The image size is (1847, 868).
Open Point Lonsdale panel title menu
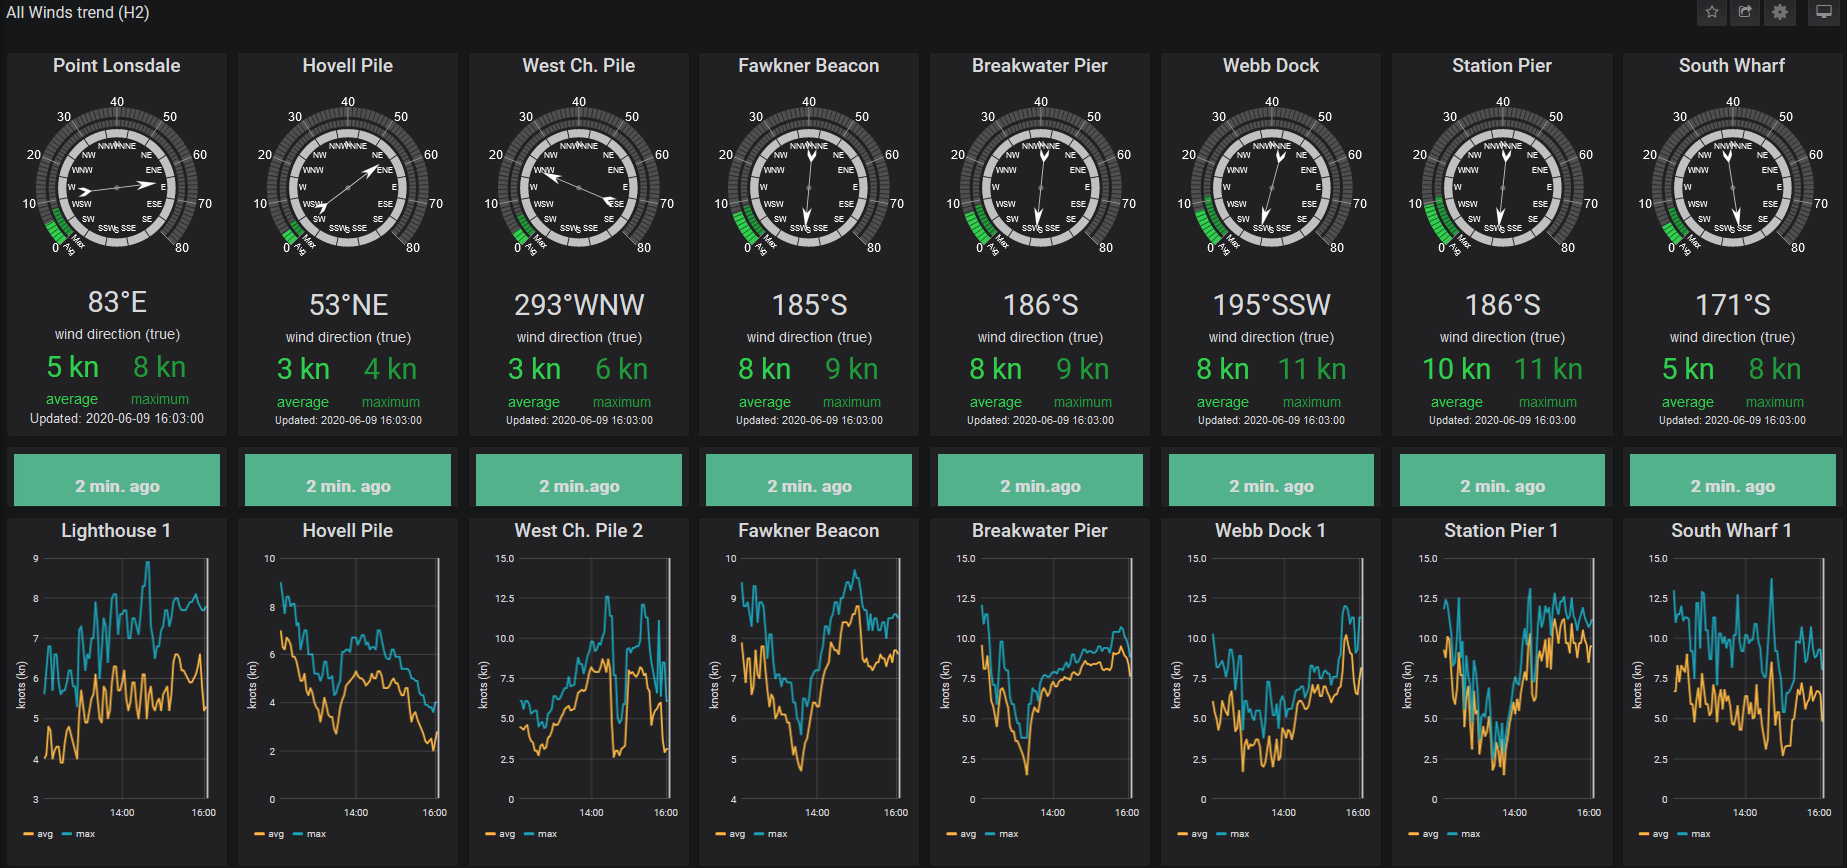[x=117, y=65]
